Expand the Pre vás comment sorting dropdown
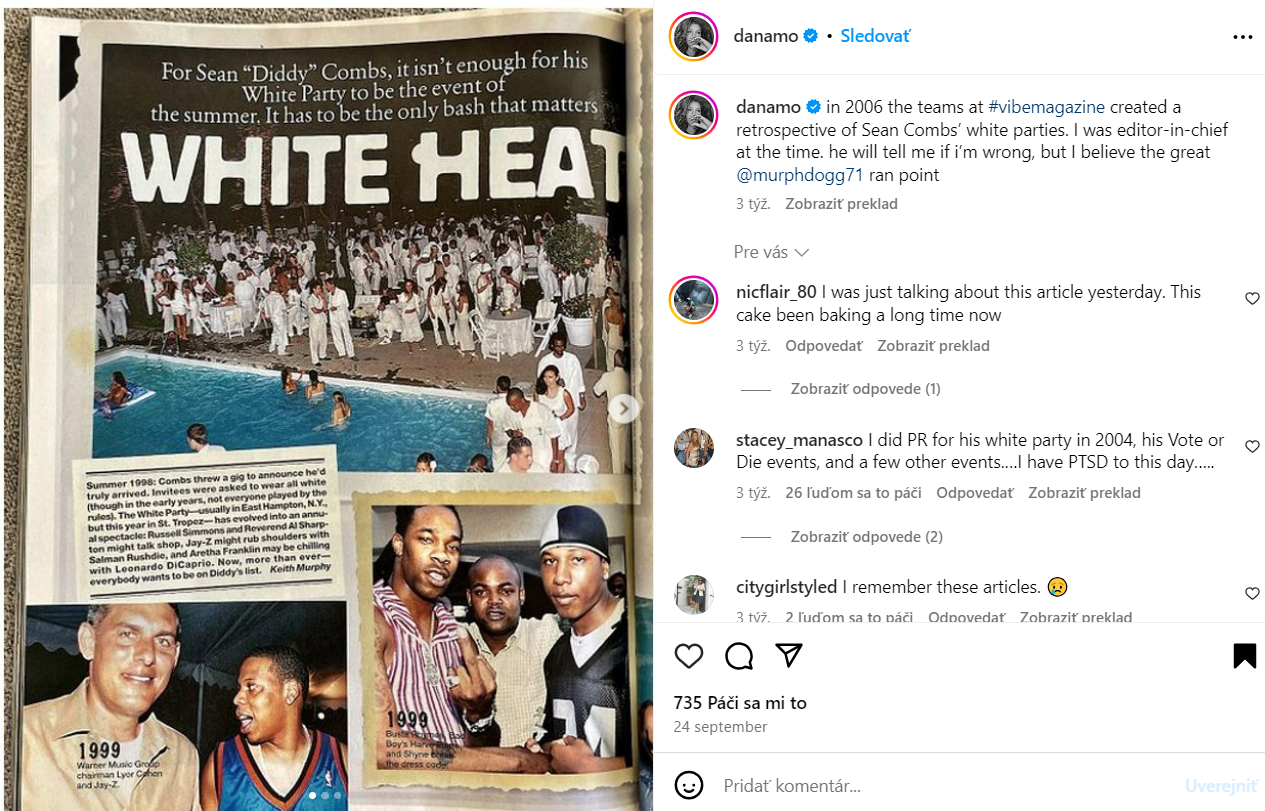This screenshot has height=811, width=1265. (771, 252)
